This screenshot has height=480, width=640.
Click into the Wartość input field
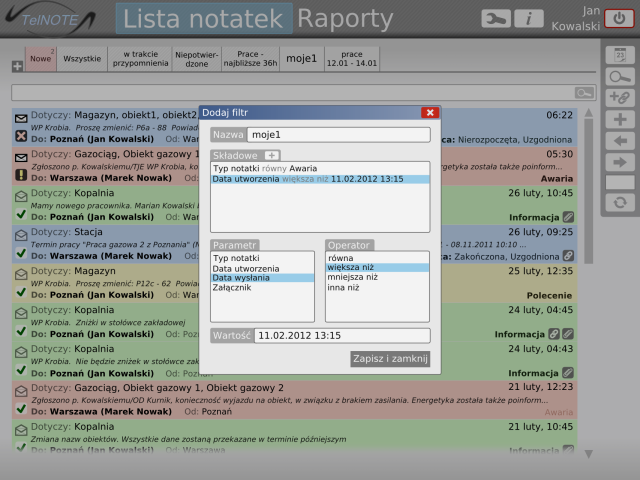point(342,336)
